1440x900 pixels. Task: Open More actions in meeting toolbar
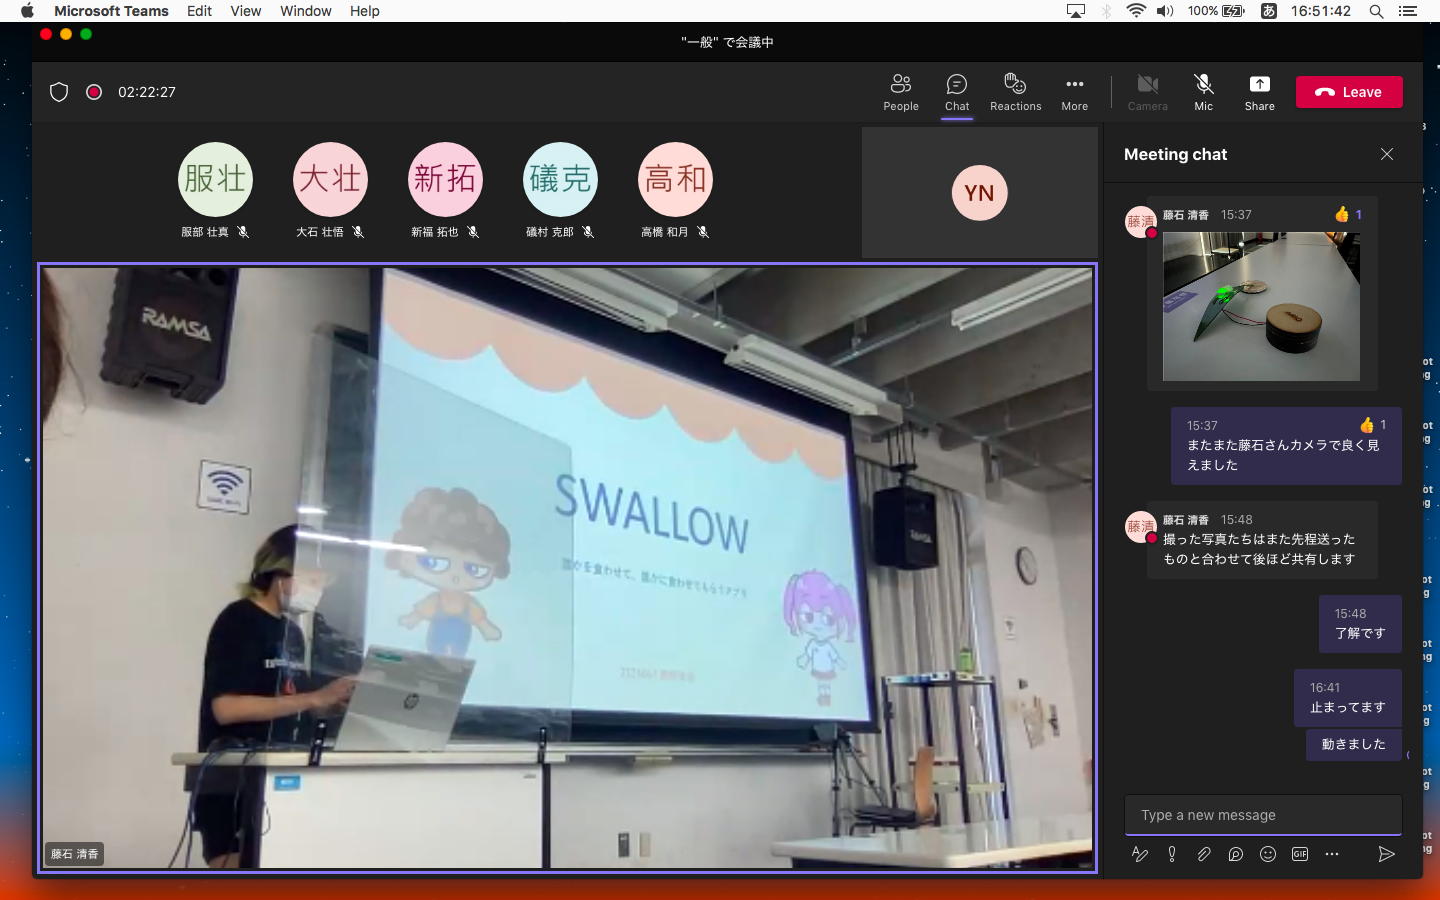pyautogui.click(x=1074, y=92)
